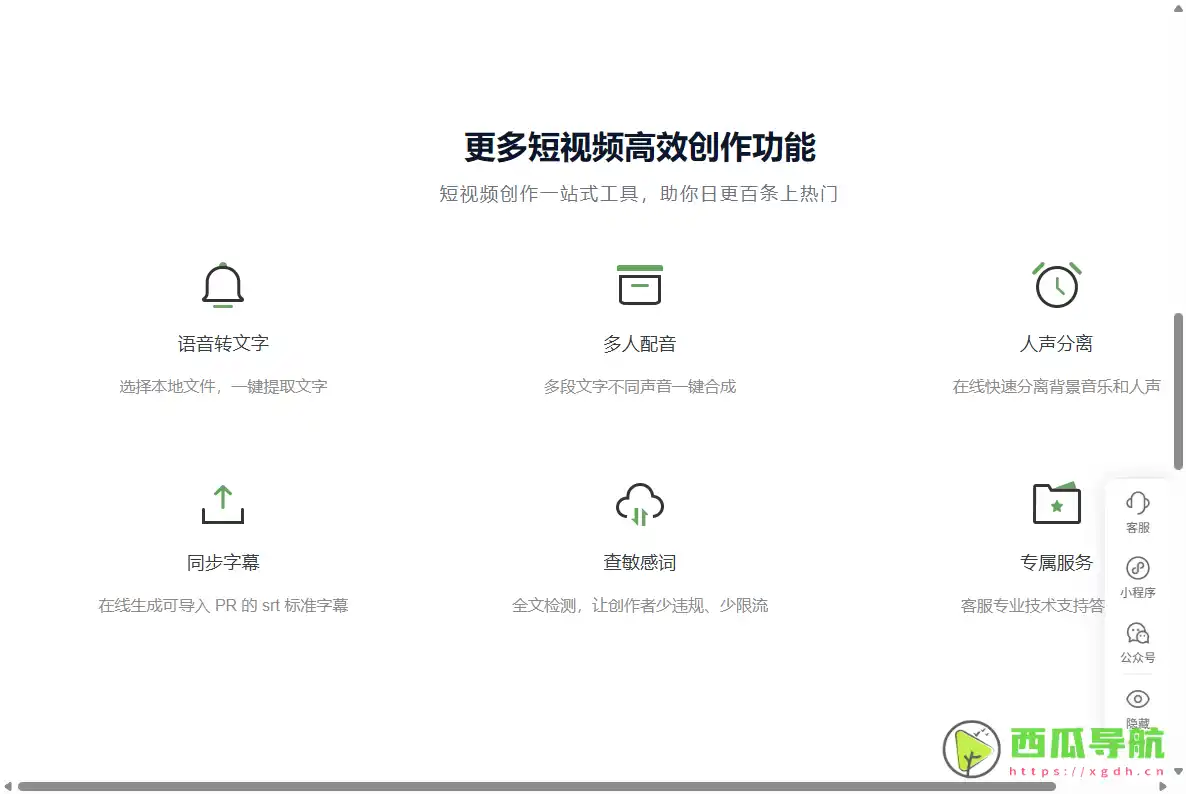
Task: Click the cloud sync icon for 查敏感词
Action: (x=640, y=504)
